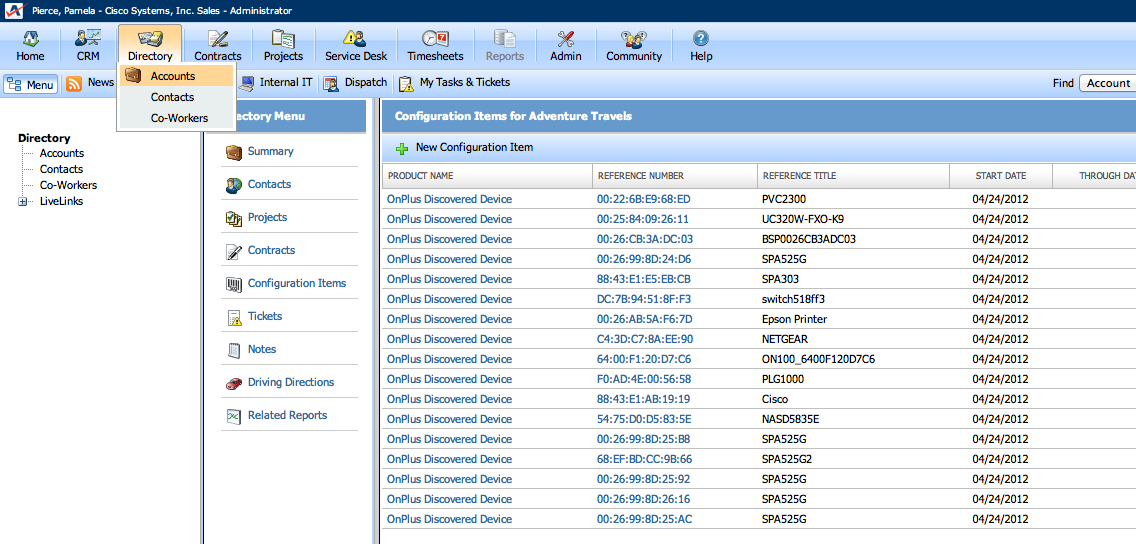Click the UC320W-FXO-K9 reference title cell
The width and height of the screenshot is (1136, 544).
pyautogui.click(x=803, y=219)
